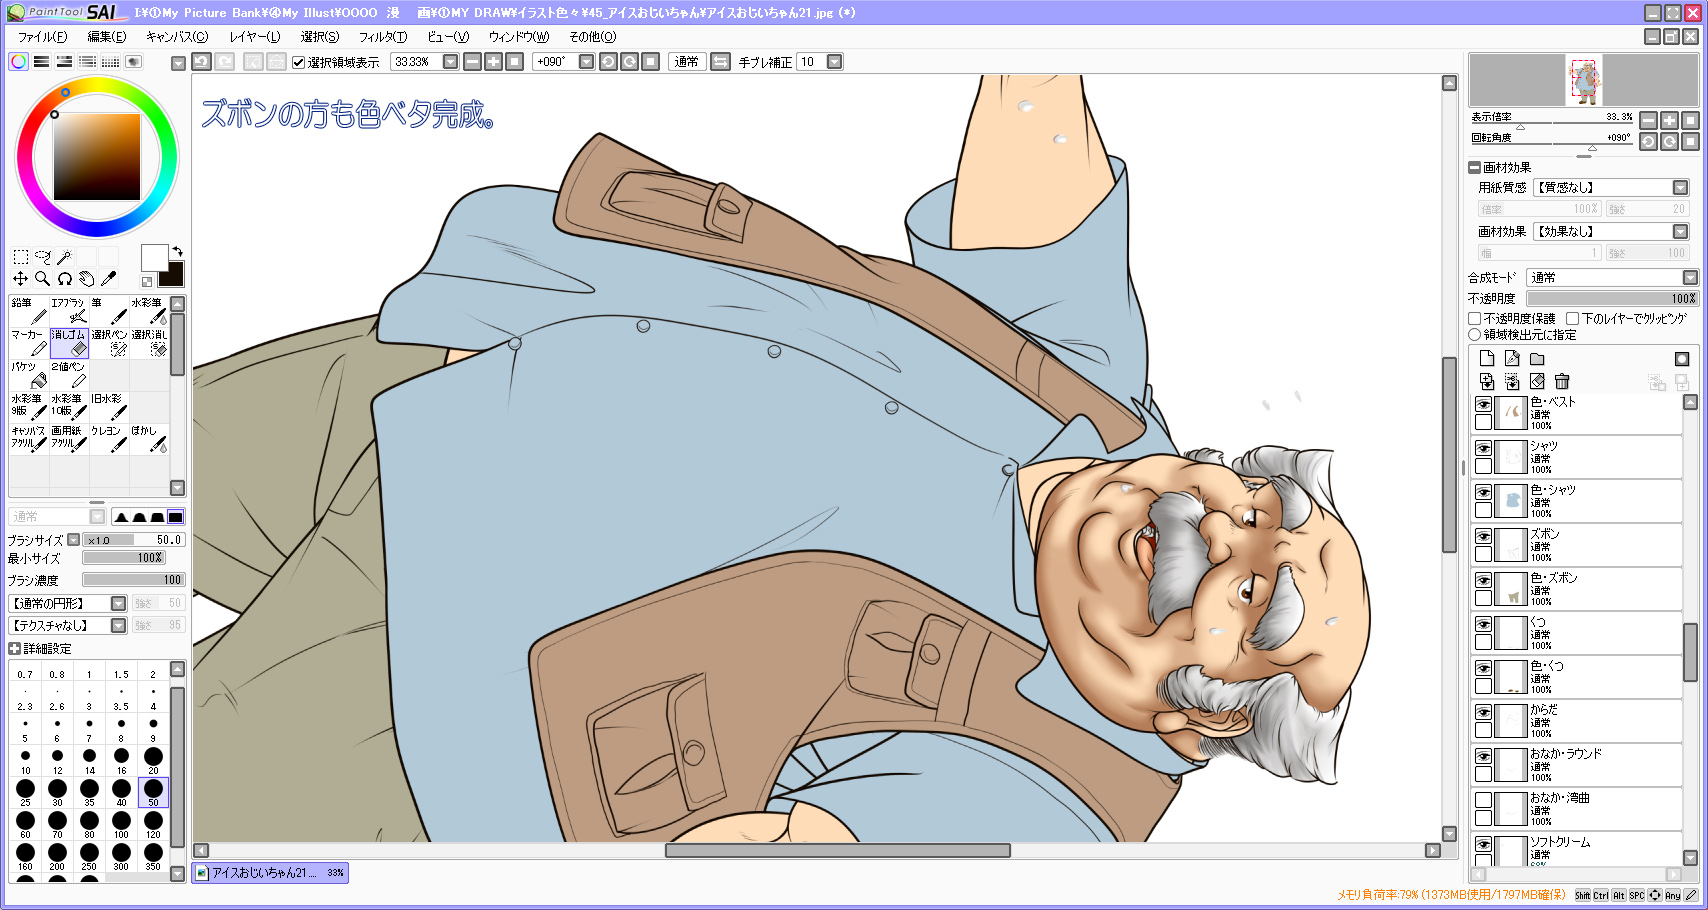Create a new layer folder
Viewport: 1708px width, 910px height.
[1537, 359]
